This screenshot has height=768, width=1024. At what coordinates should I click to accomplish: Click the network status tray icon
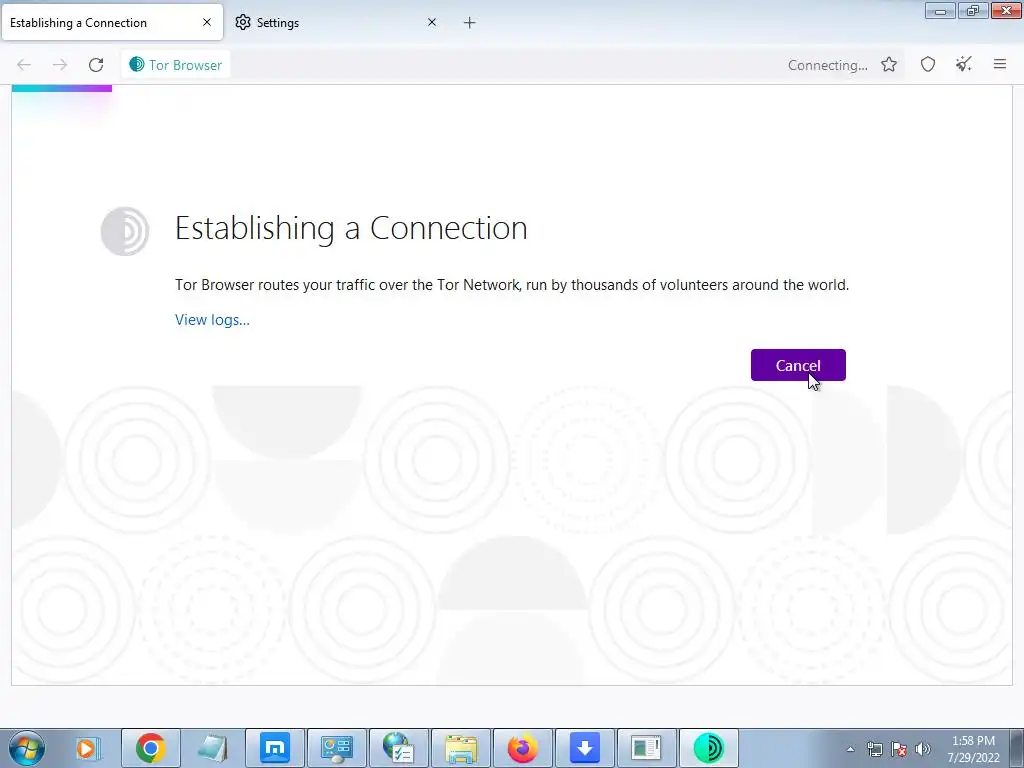[x=874, y=749]
